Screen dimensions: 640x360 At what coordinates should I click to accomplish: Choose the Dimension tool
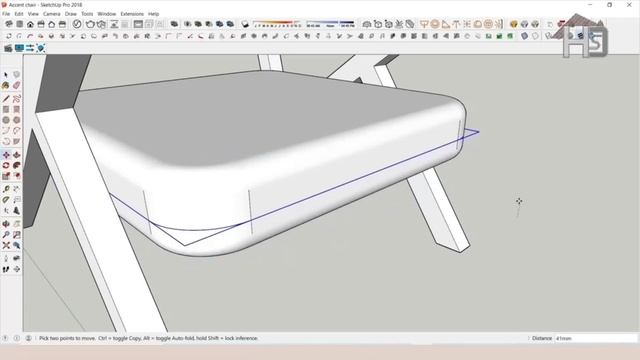[x=16, y=189]
